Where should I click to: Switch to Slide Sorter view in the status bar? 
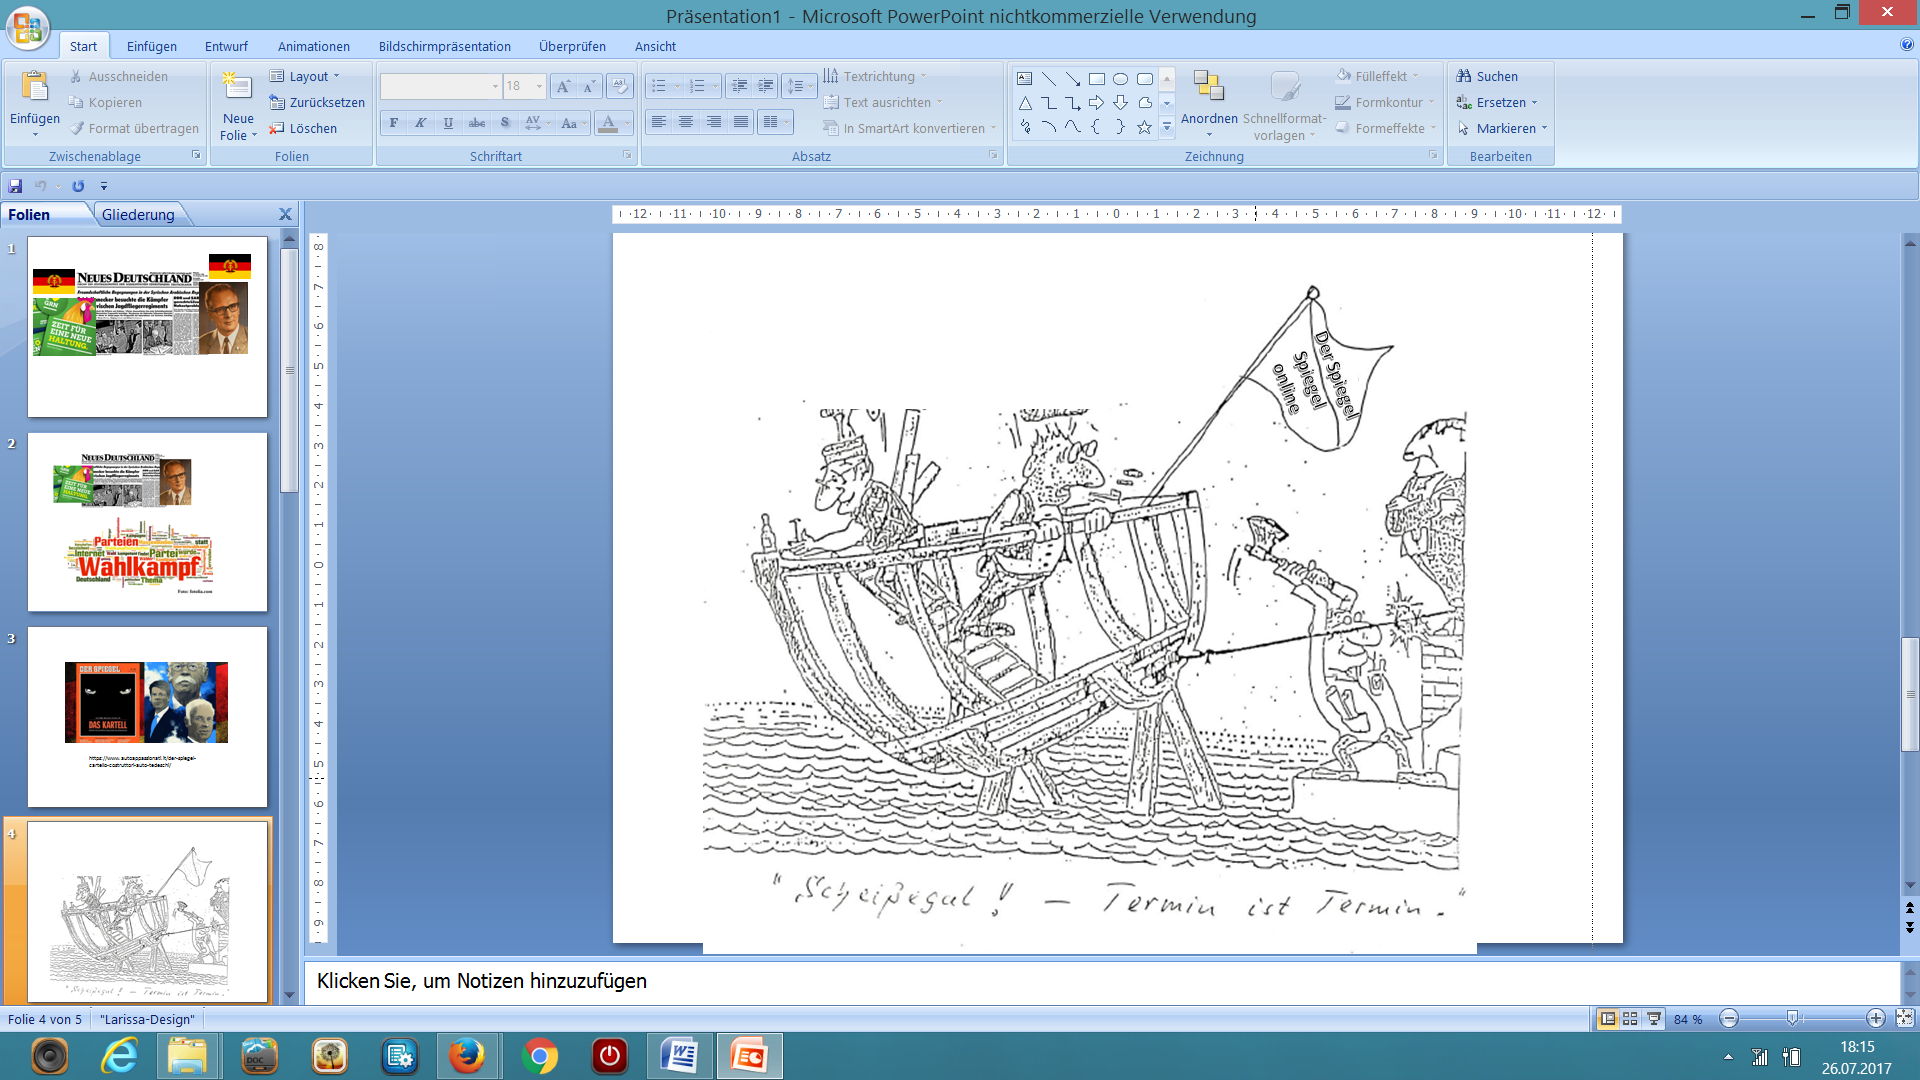(1630, 1018)
